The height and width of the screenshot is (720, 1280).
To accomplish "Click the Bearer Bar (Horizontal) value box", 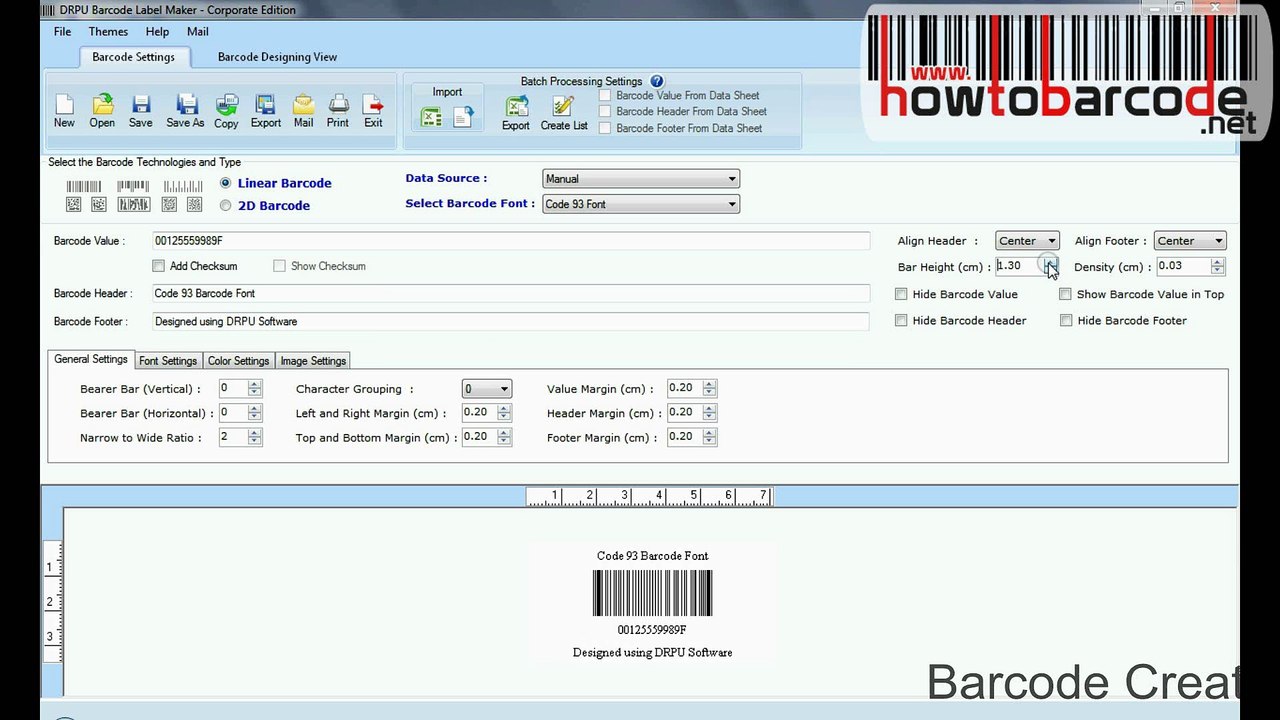I will coord(233,412).
